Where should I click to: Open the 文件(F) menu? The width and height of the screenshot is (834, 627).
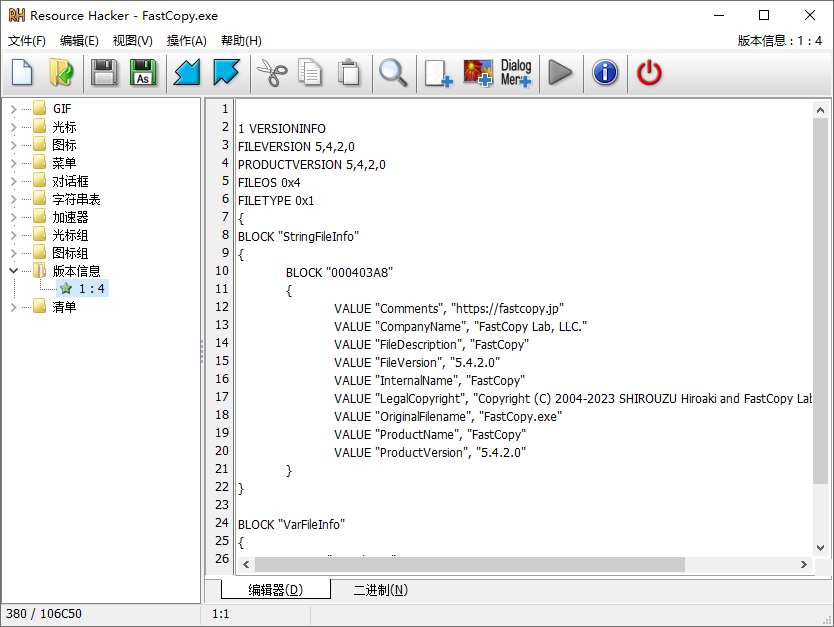[x=27, y=41]
